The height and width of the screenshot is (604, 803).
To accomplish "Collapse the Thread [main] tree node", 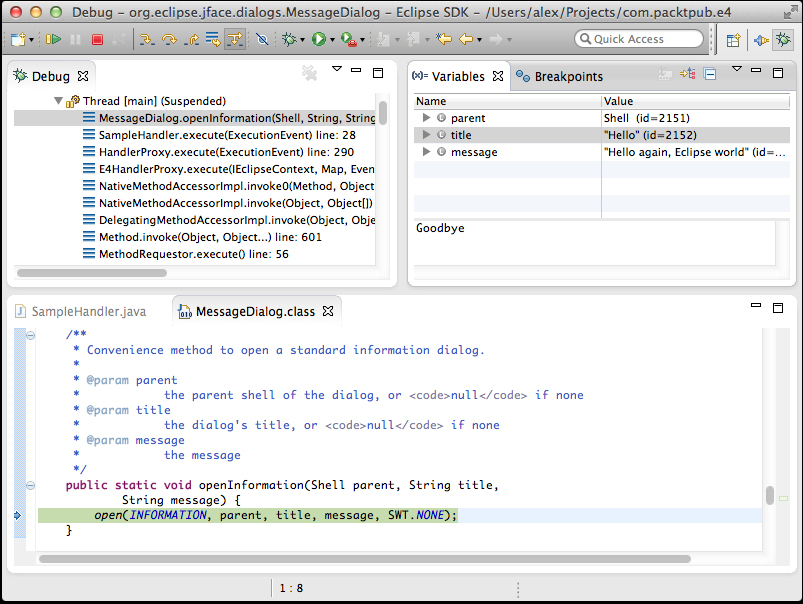I will (58, 101).
